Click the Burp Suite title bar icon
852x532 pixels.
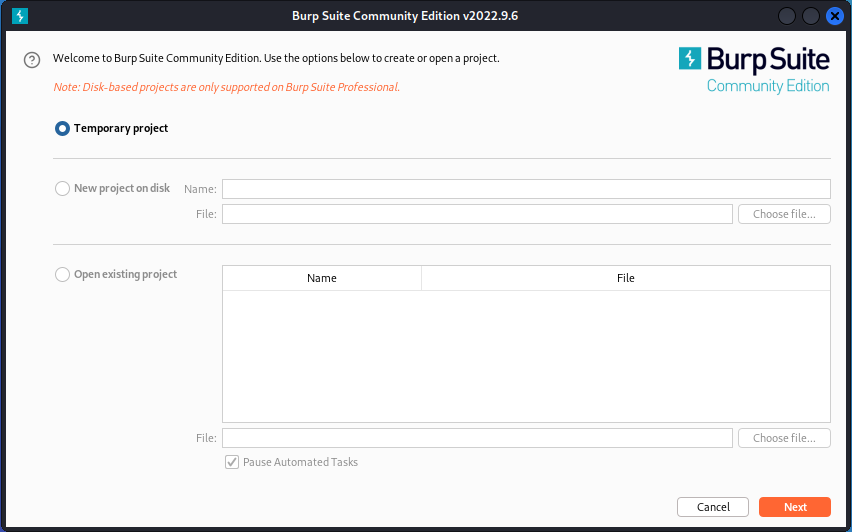(x=20, y=16)
